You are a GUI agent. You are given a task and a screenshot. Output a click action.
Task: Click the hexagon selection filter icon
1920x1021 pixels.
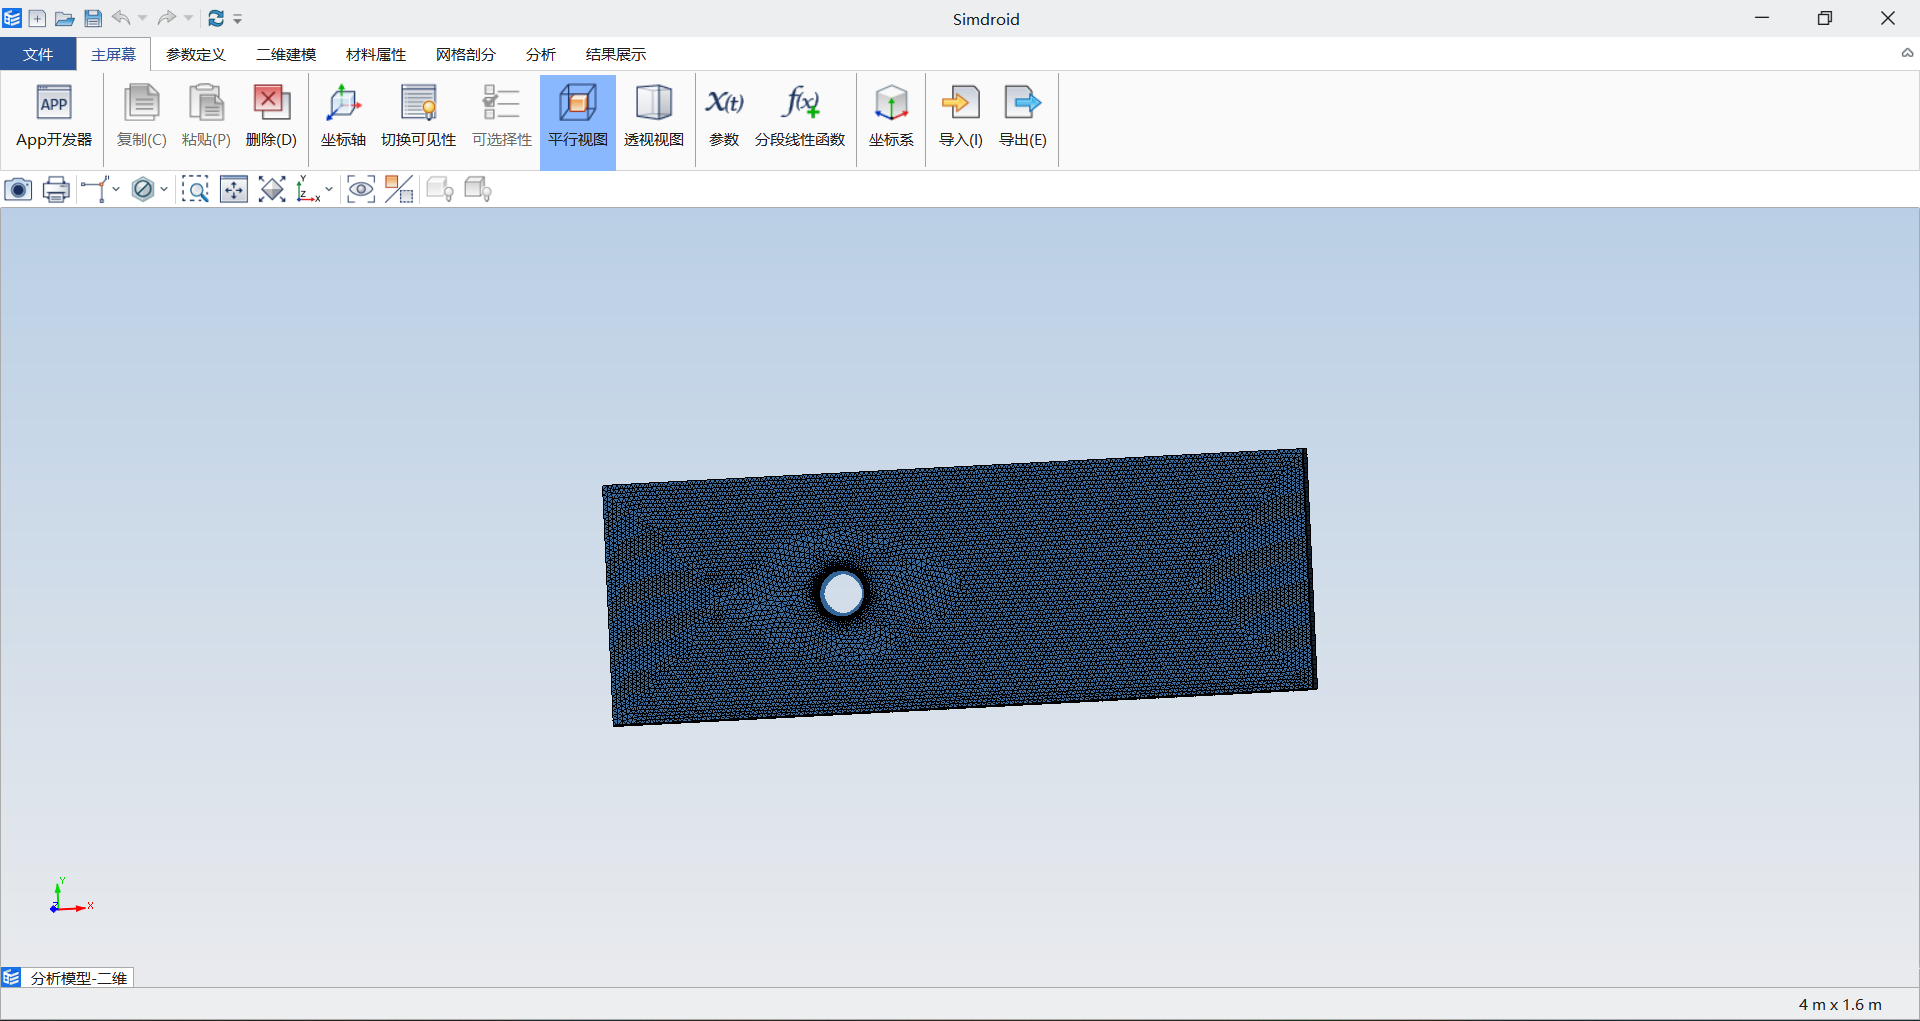coord(143,189)
